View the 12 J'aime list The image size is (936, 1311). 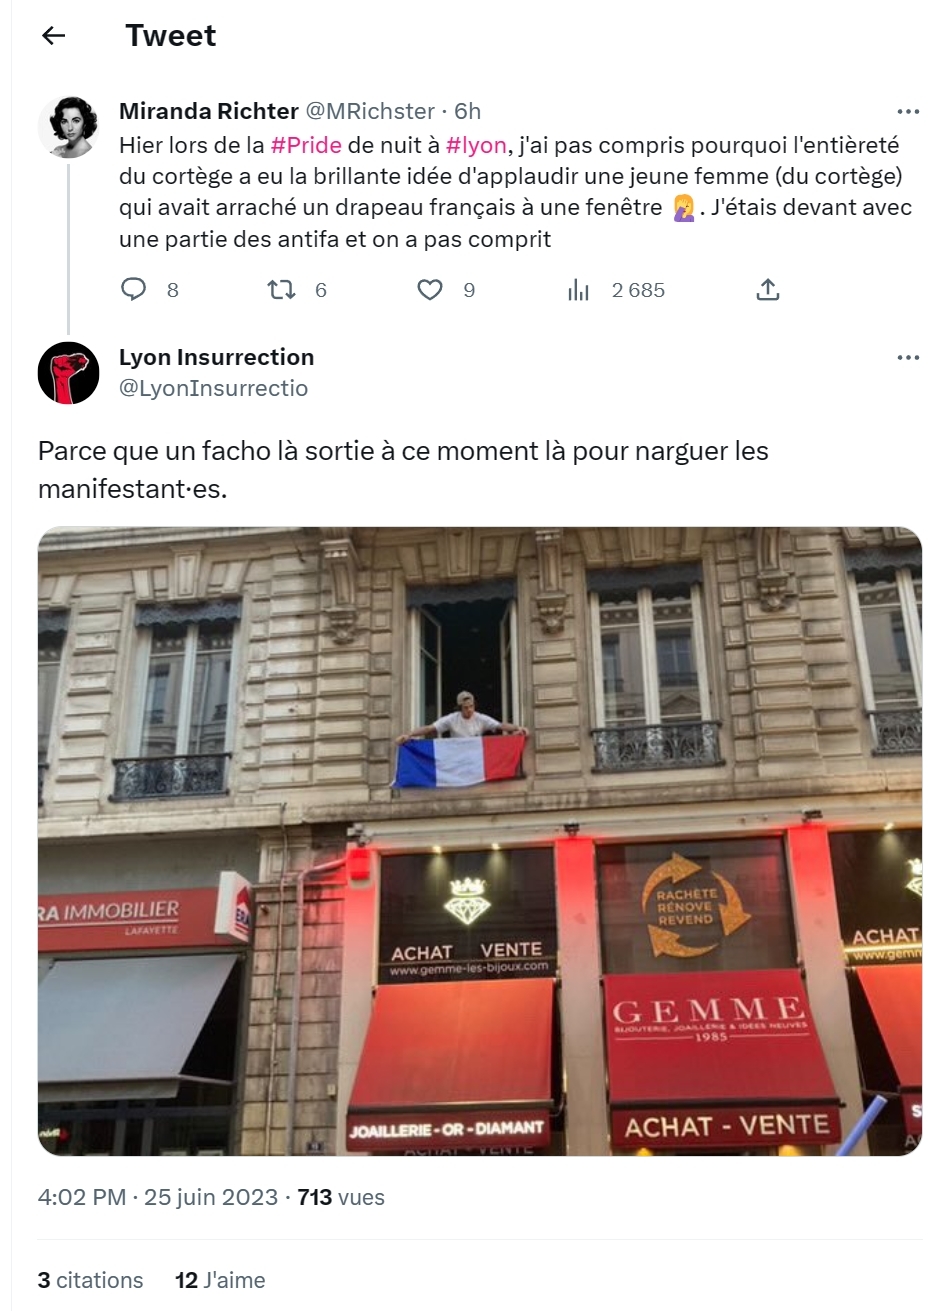click(220, 1280)
